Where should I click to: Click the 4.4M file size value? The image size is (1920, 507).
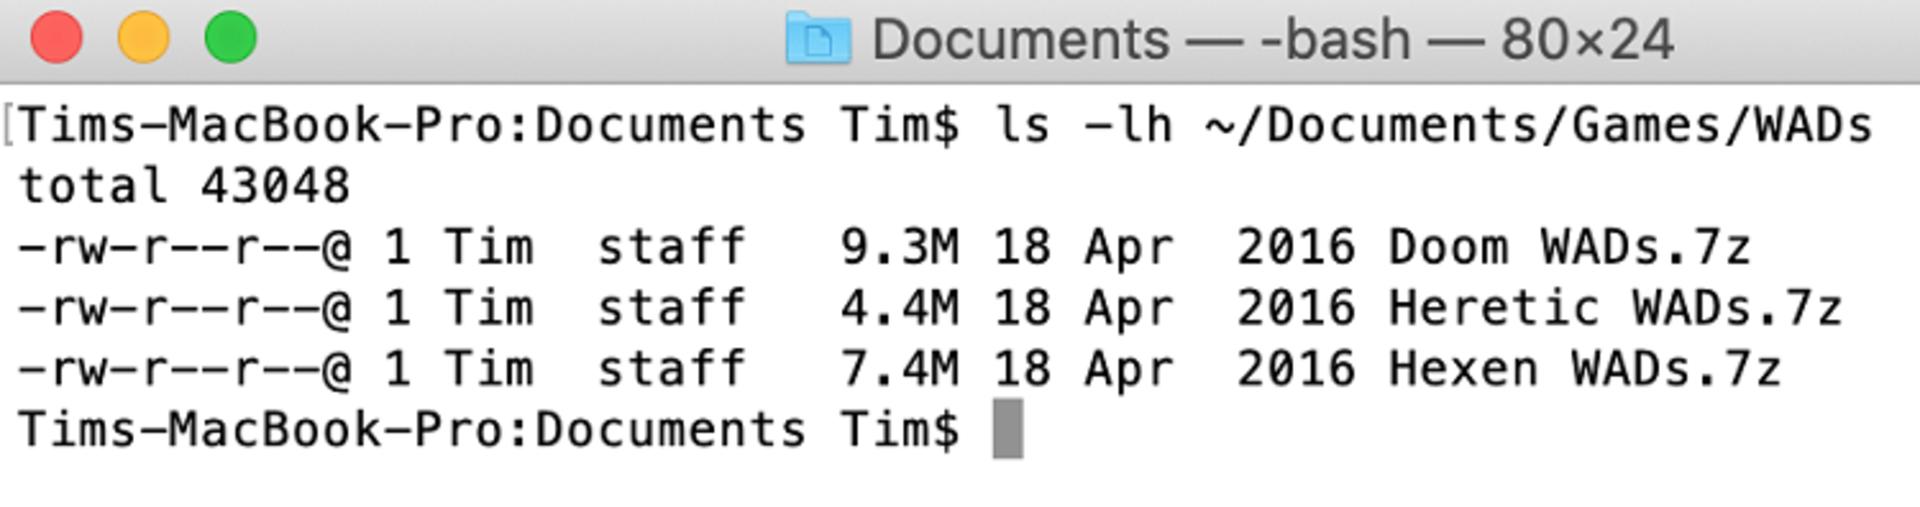pyautogui.click(x=900, y=307)
